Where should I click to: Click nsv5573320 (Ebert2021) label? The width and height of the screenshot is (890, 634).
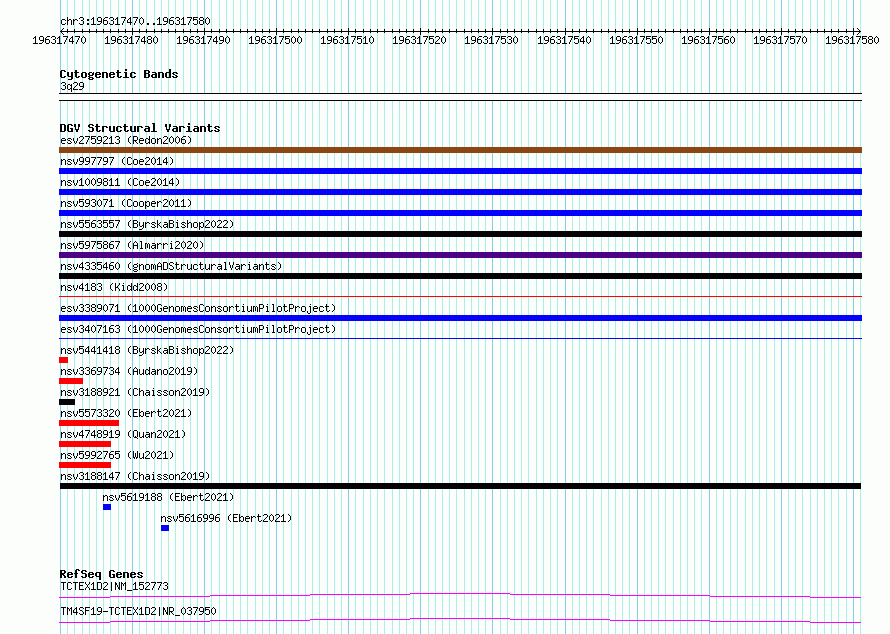coord(126,413)
